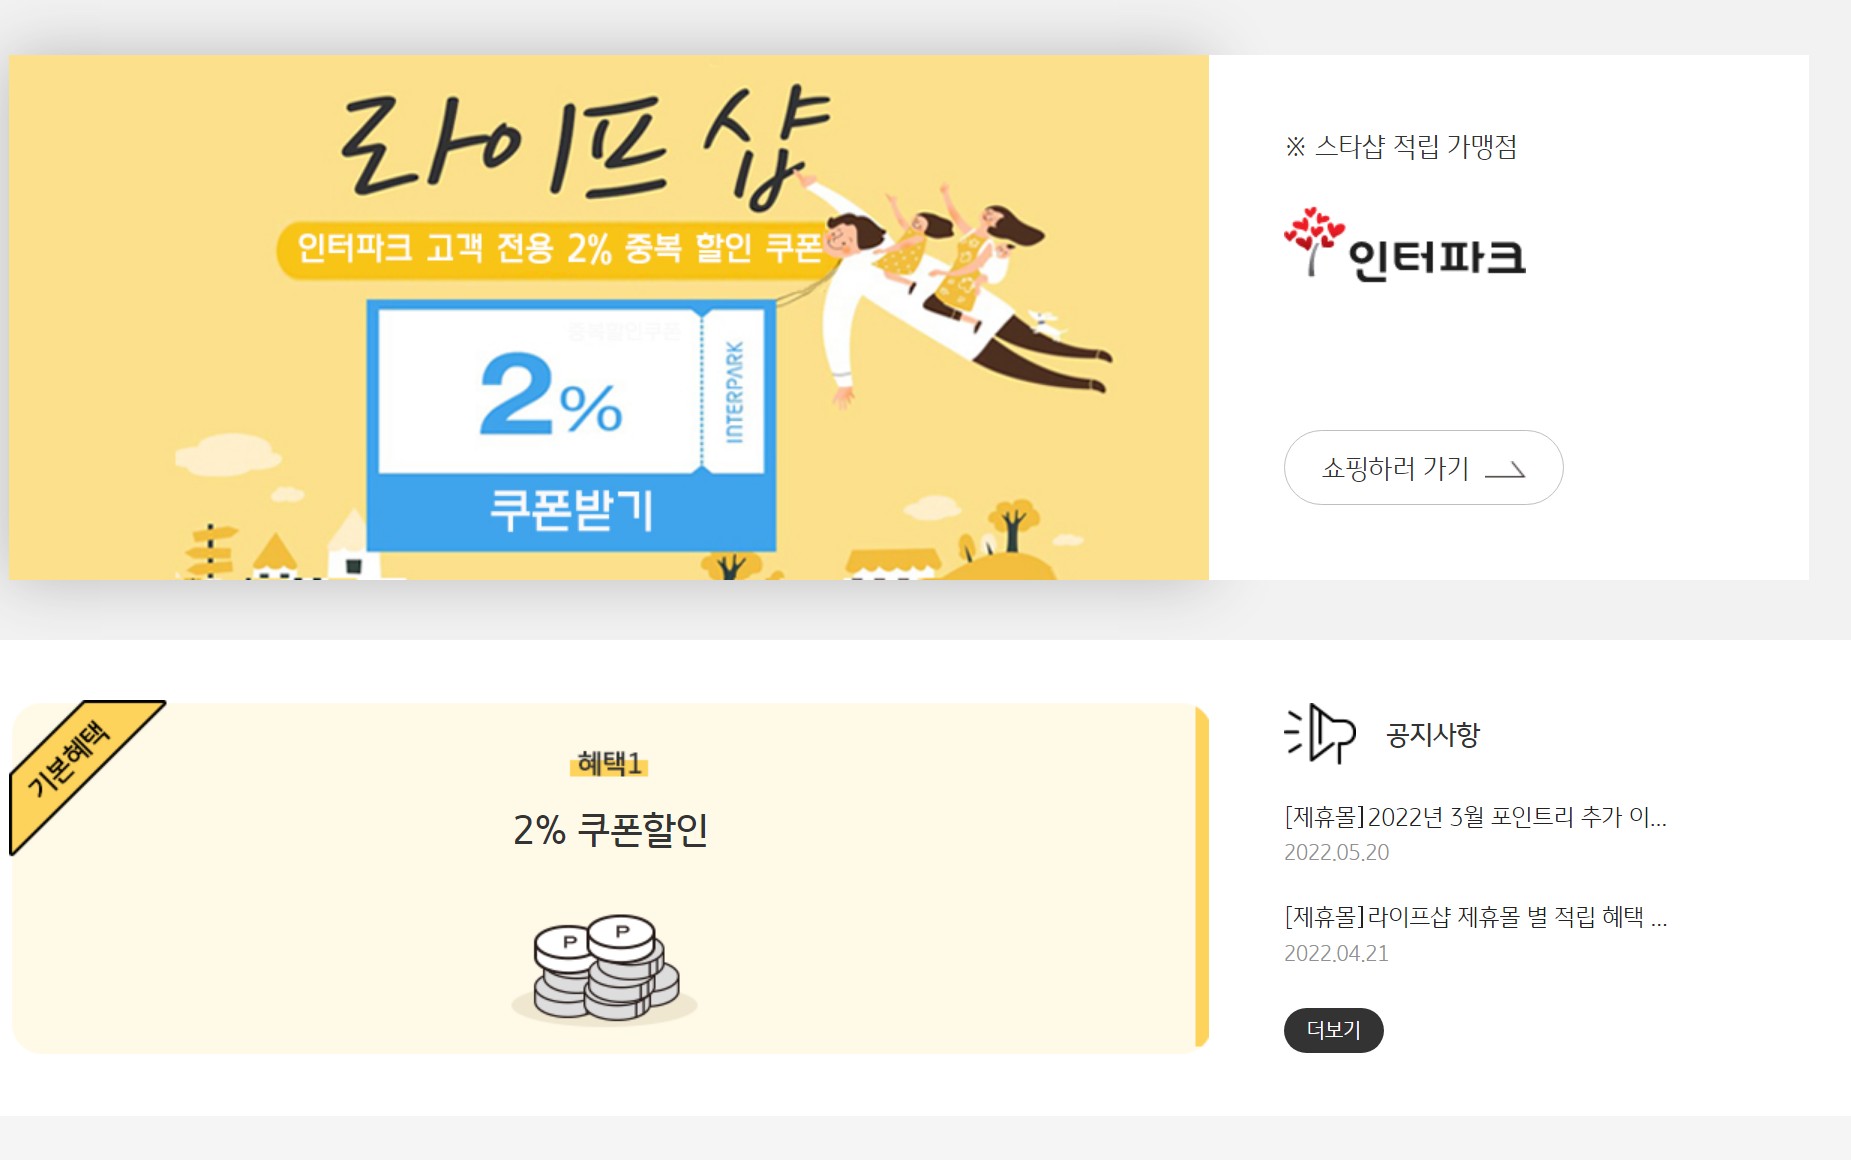Open the 쇼핑하러 가기 shopping button
The width and height of the screenshot is (1851, 1160).
pyautogui.click(x=1423, y=468)
